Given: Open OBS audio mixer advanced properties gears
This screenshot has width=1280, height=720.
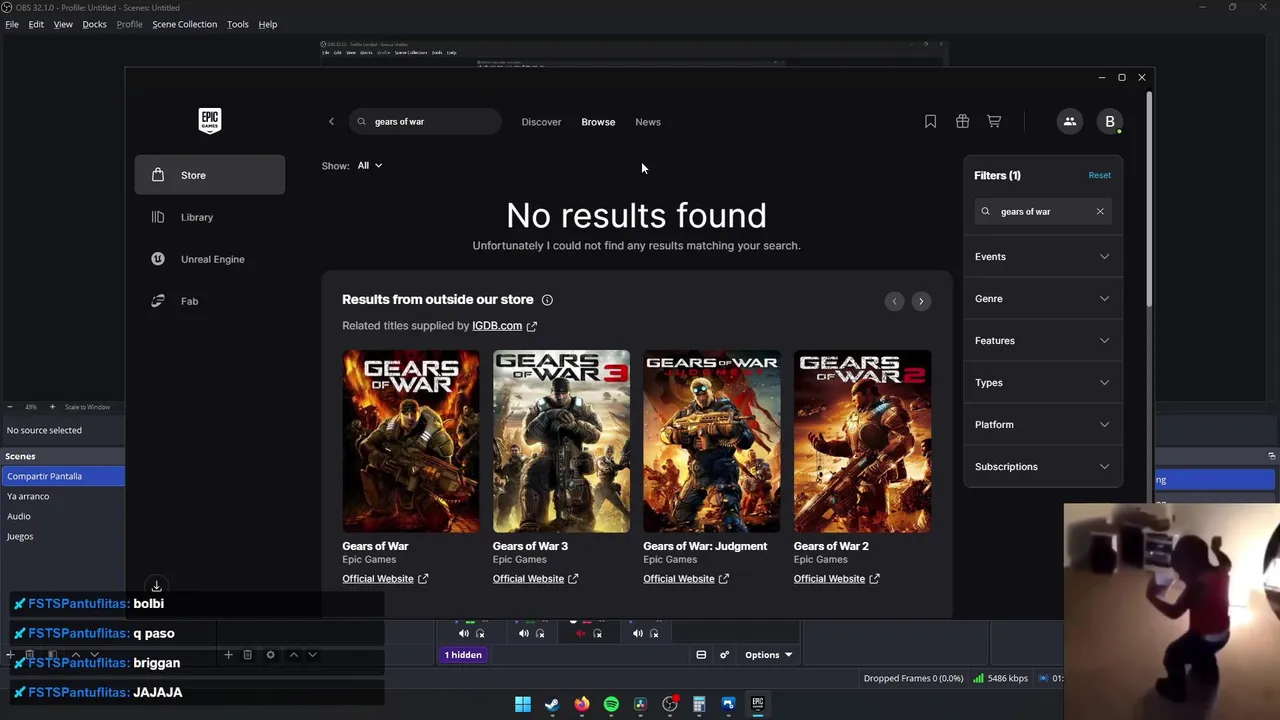Looking at the screenshot, I should (724, 655).
